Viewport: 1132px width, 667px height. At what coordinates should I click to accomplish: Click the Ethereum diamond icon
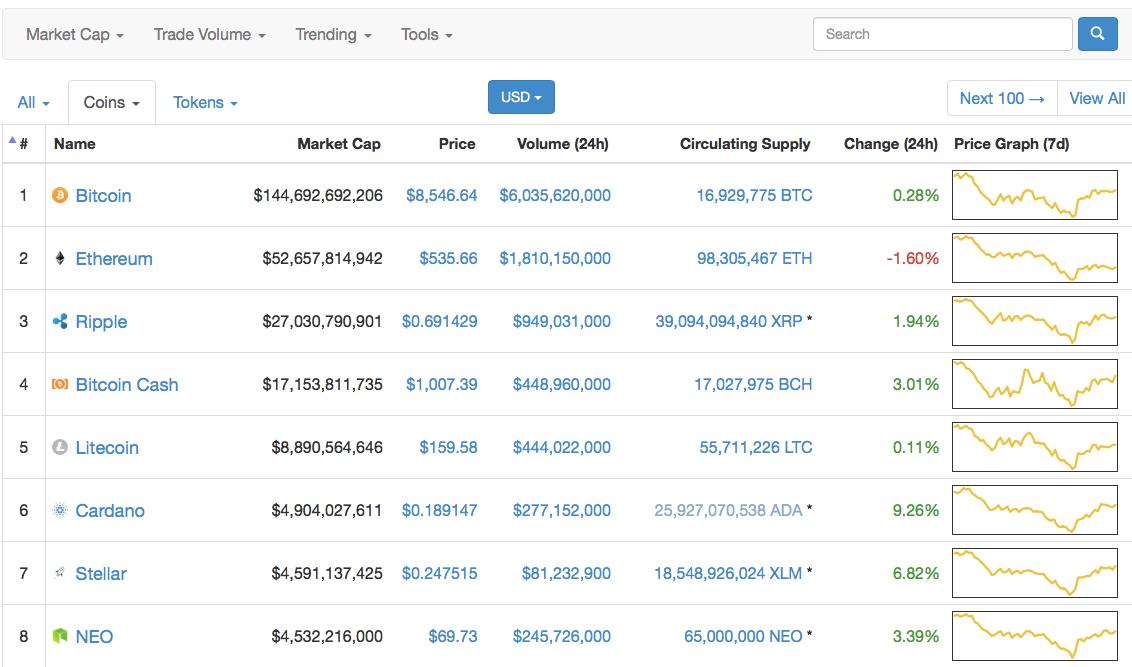coord(60,259)
